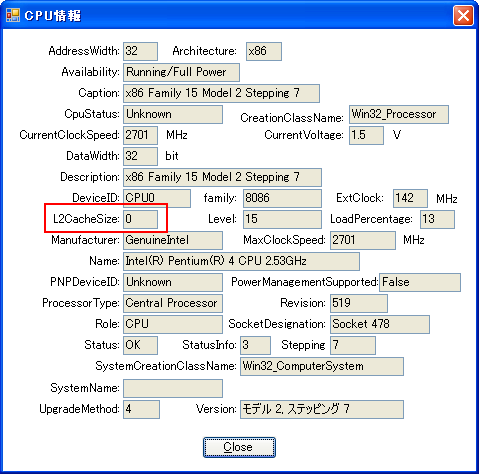Click the MHz unit after CurrentClockSpeed
Screen dimensions: 479x474
click(x=177, y=135)
